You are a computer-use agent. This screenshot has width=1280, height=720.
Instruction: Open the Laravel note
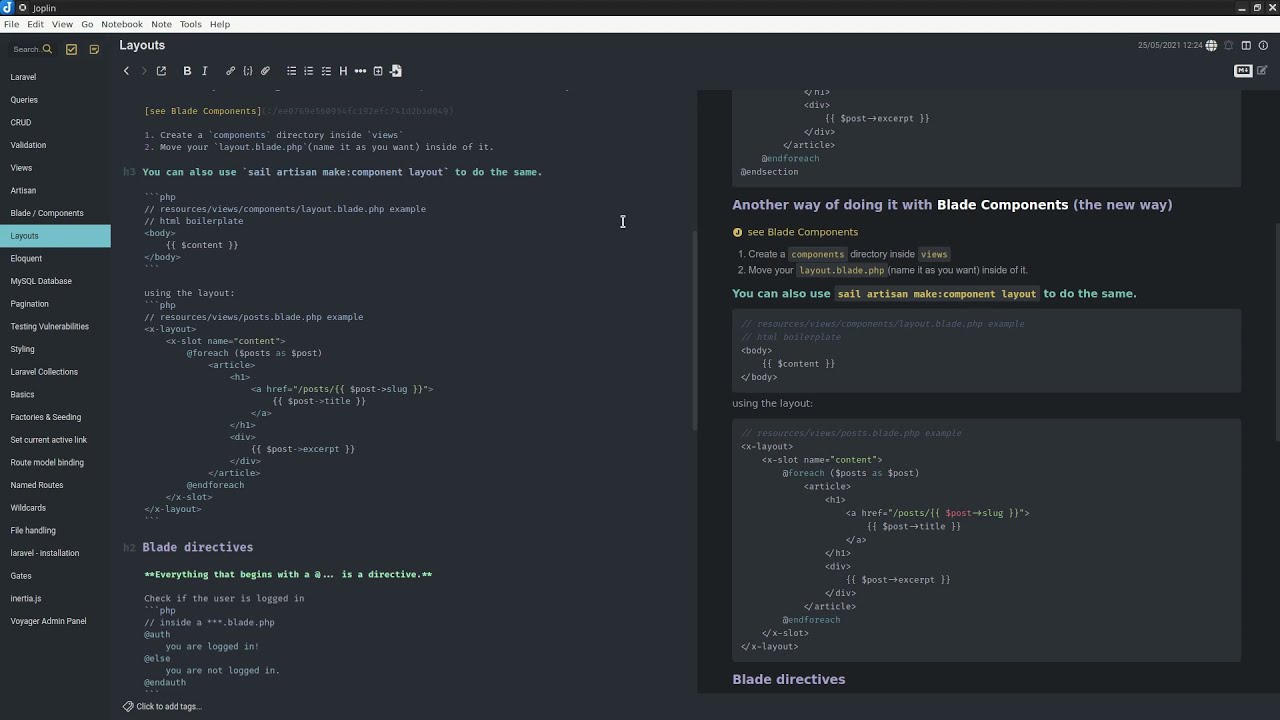55,77
